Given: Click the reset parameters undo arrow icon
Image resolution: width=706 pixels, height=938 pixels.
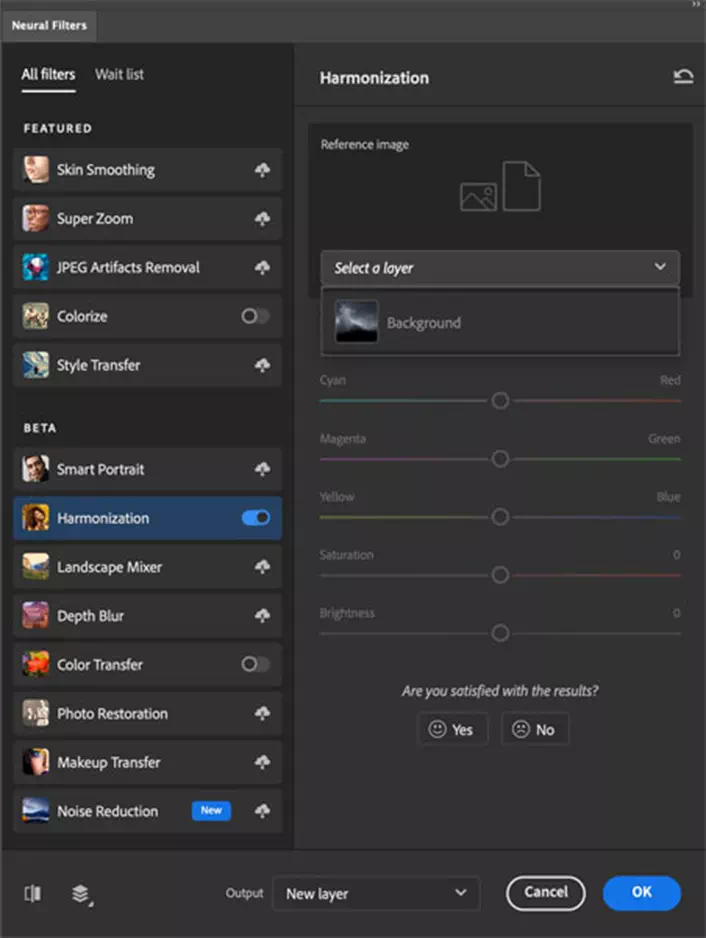Looking at the screenshot, I should [x=683, y=77].
